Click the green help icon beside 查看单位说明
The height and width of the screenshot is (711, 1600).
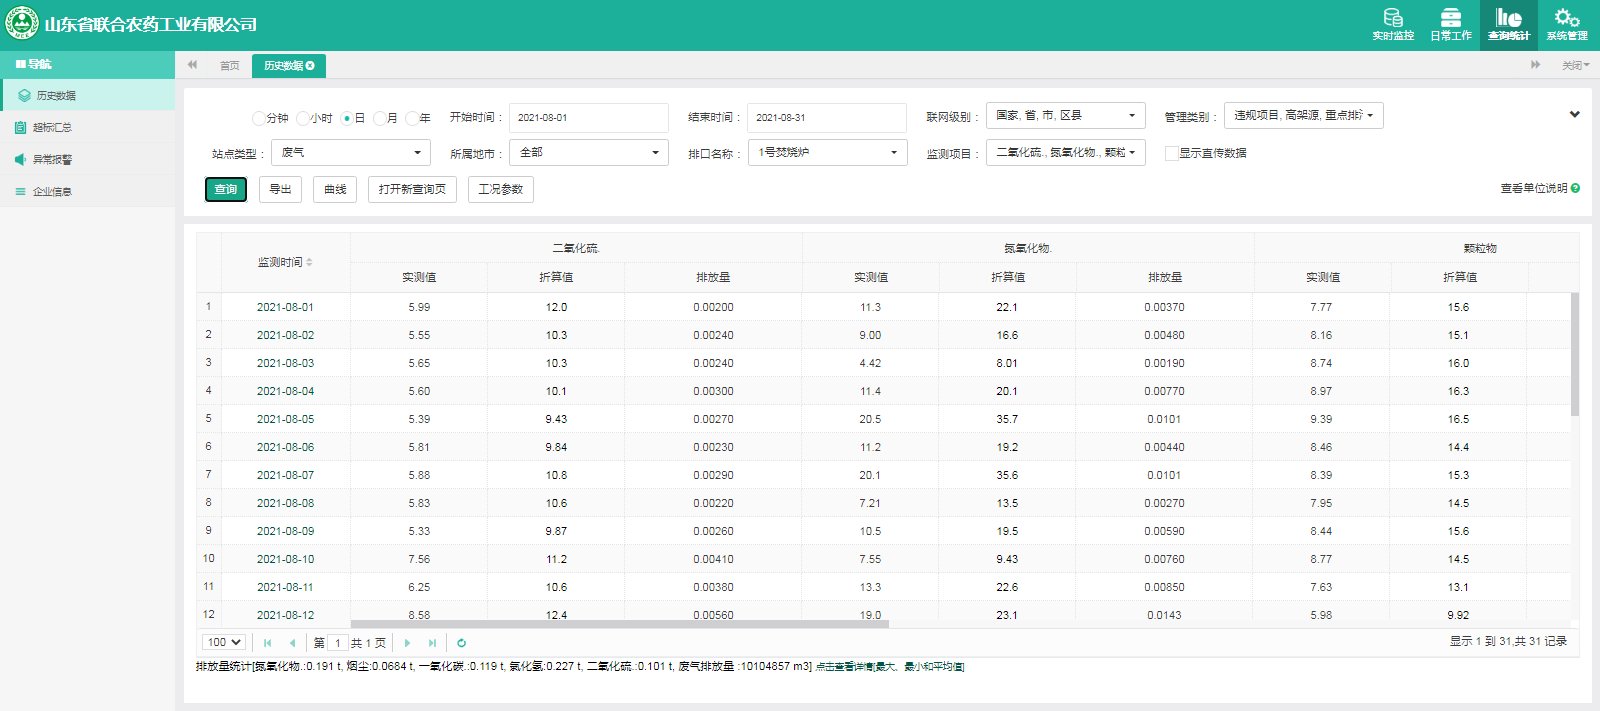click(x=1575, y=188)
